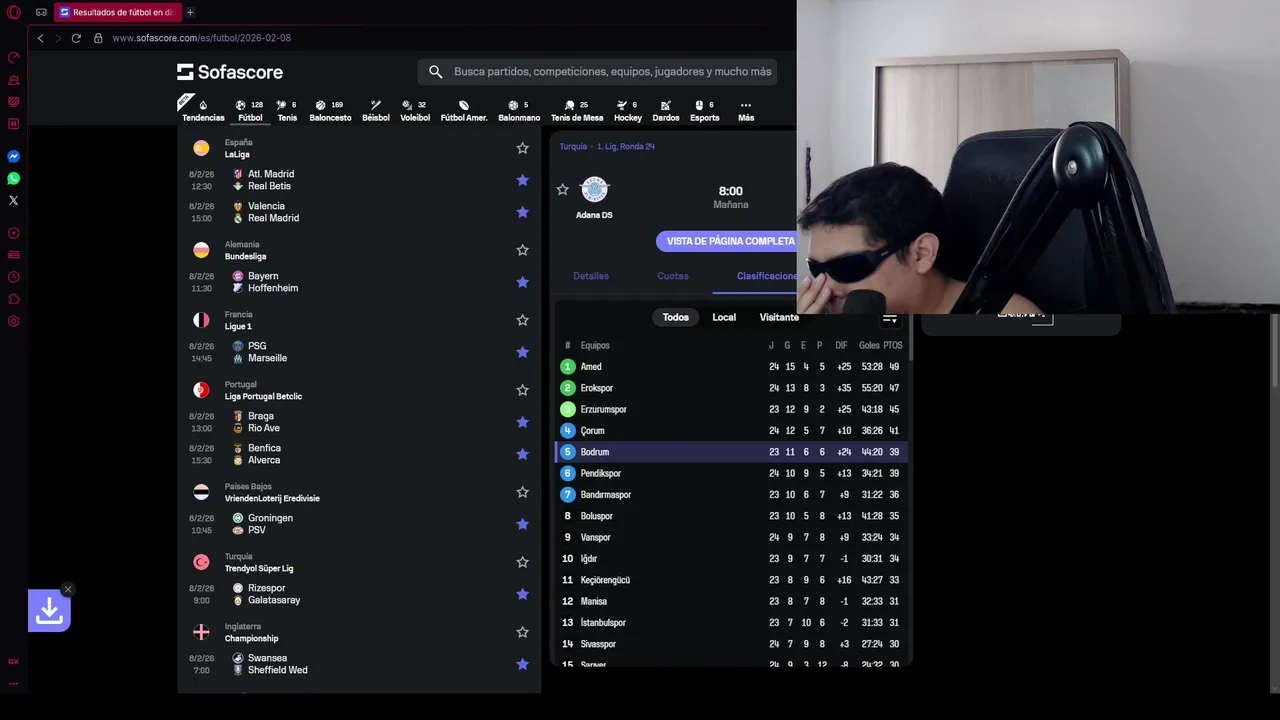Select the Local standings filter
This screenshot has height=720, width=1280.
point(724,317)
